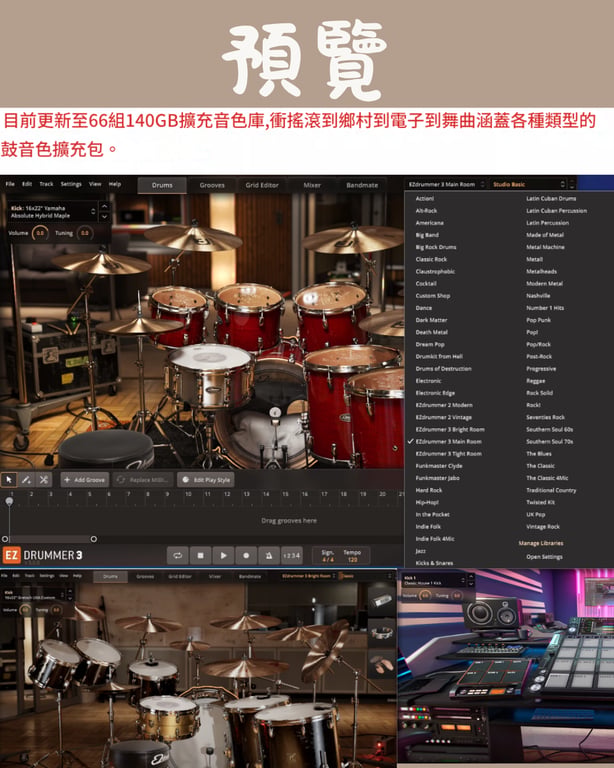Select the arrow pointer tool

point(9,480)
